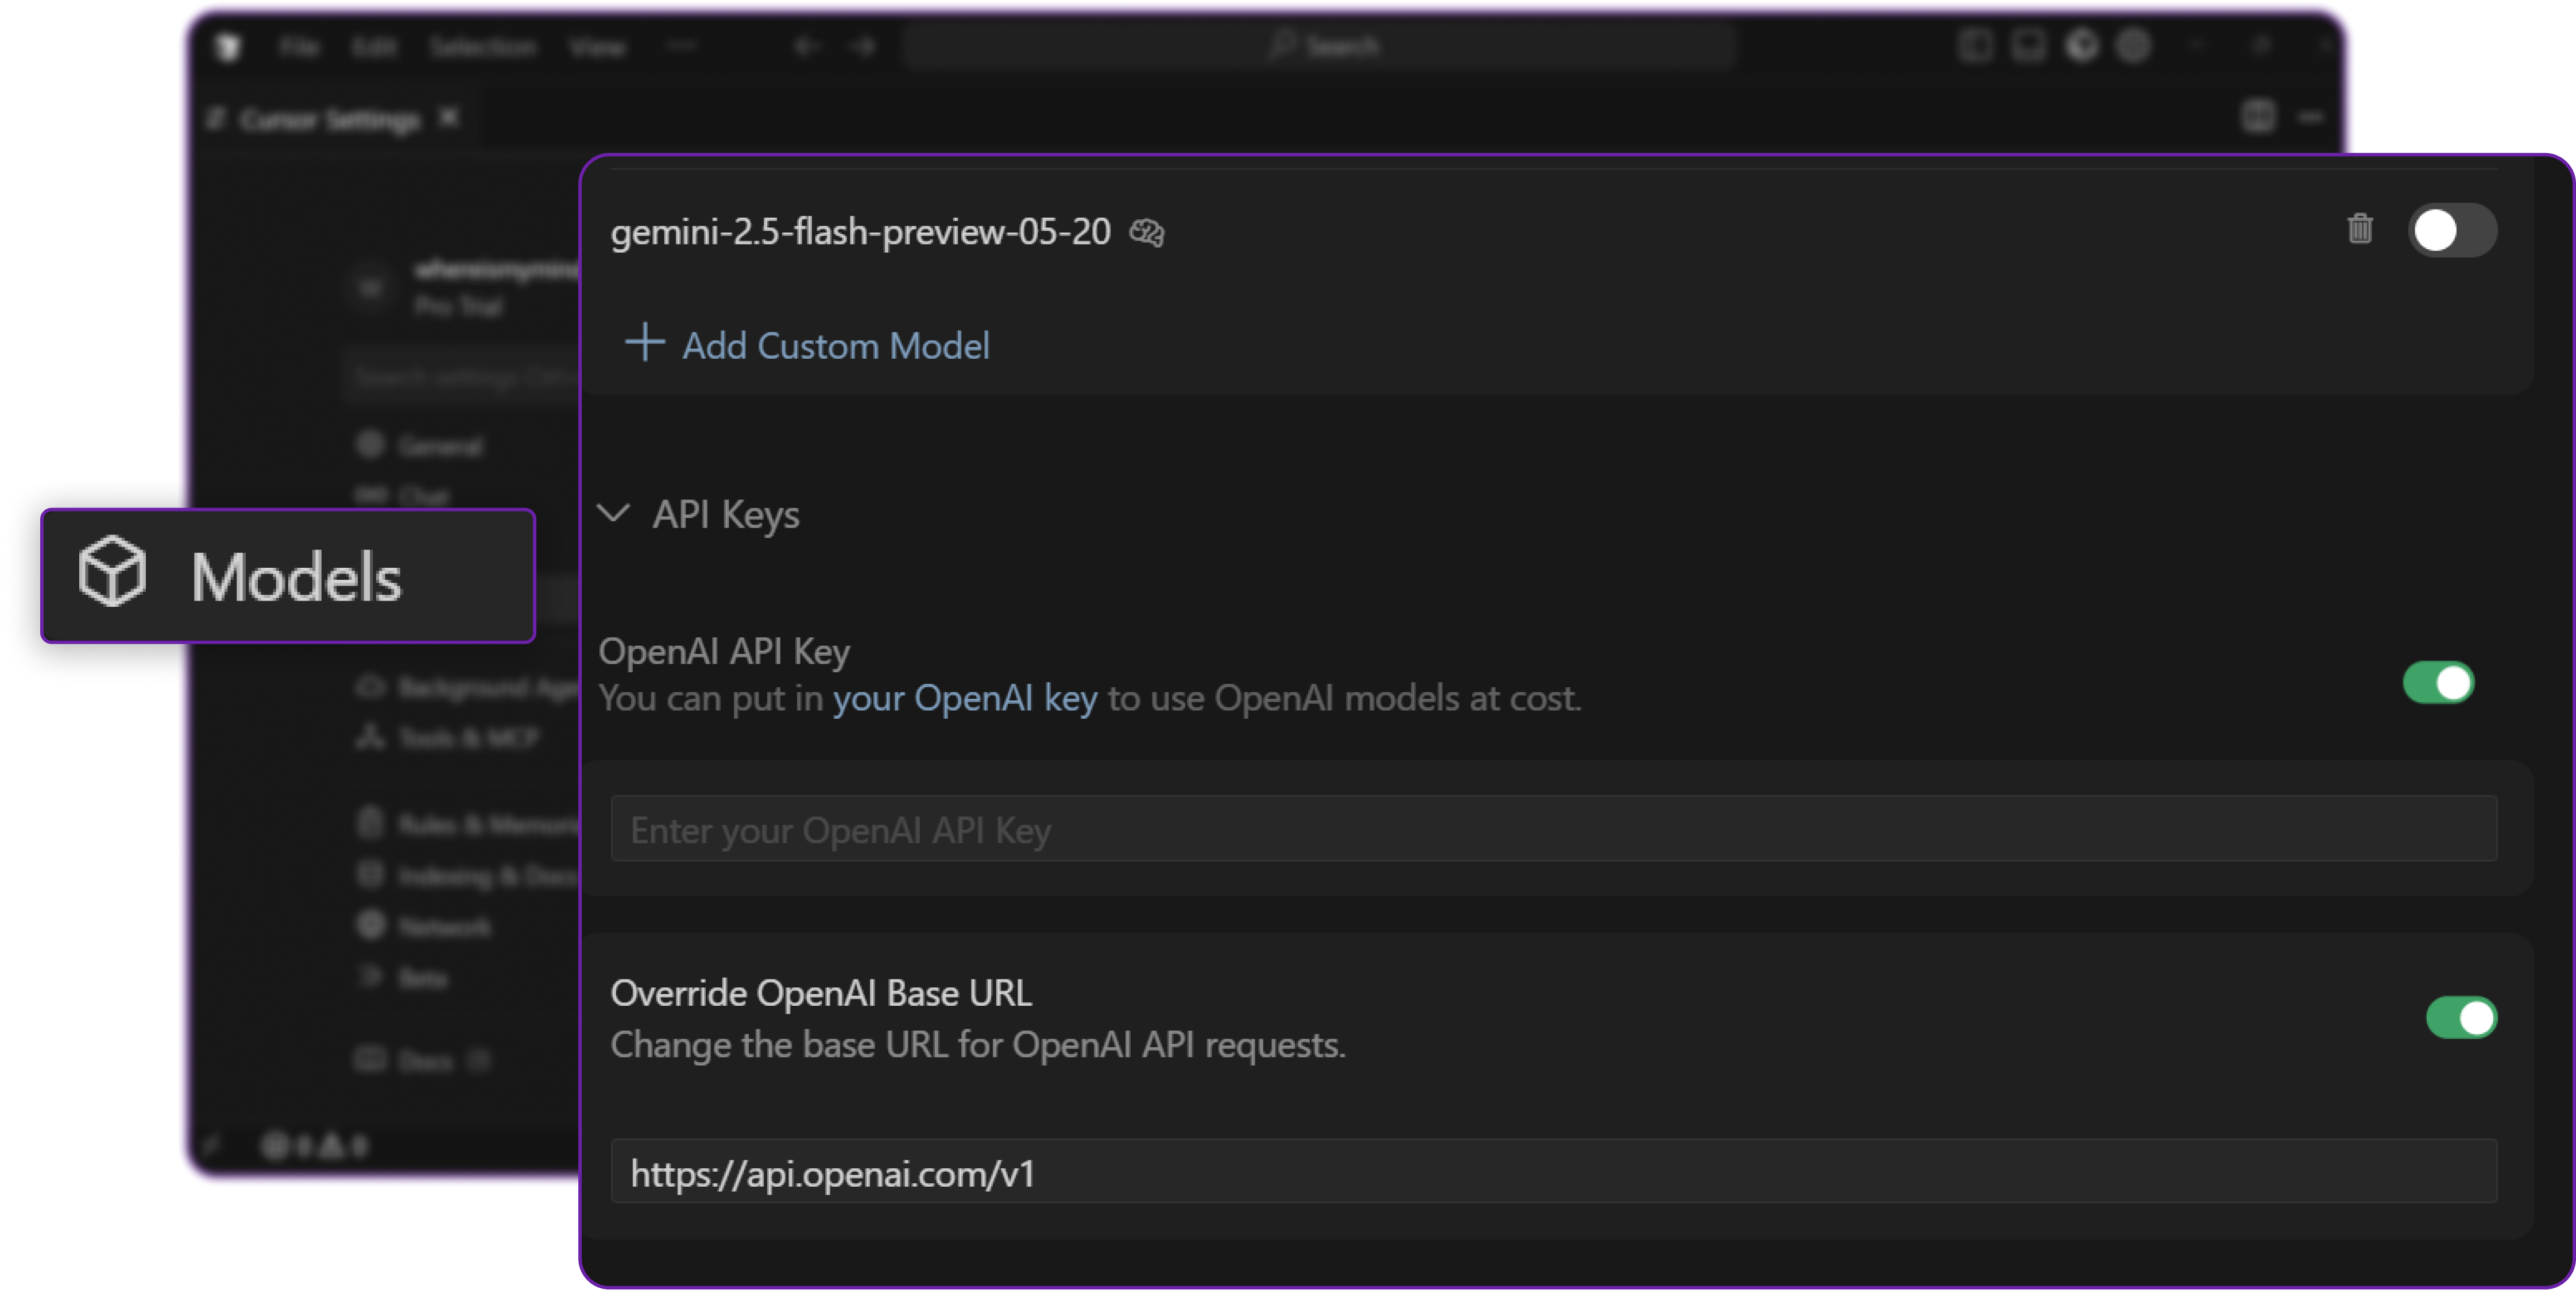Screen dimensions: 2576x1290
Task: Delete gemini-2.5-flash-preview-05-20 using the trash icon
Action: pos(2361,230)
